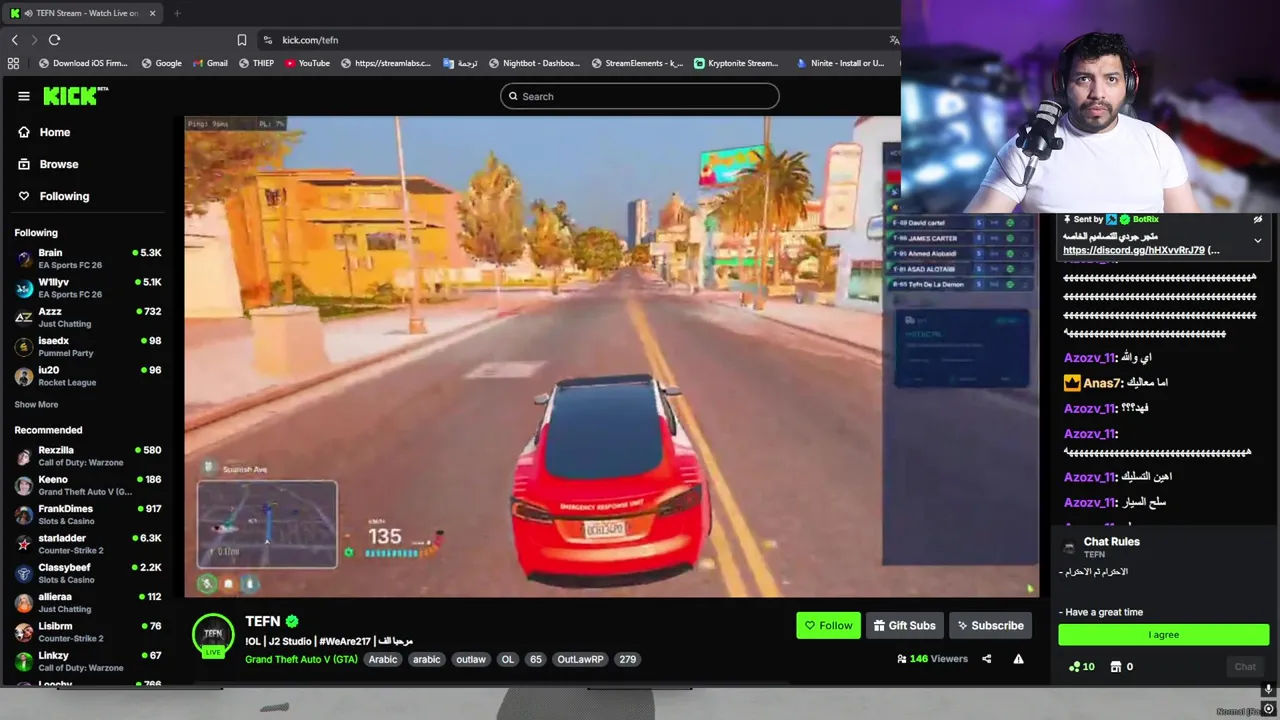Subscribe to the TEFN channel

990,626
